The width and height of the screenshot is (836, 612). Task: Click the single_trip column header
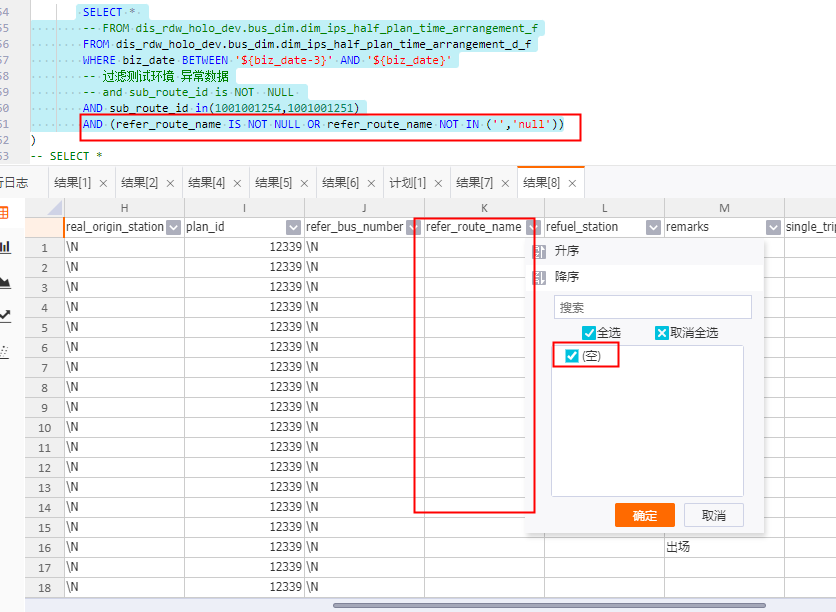[x=810, y=227]
